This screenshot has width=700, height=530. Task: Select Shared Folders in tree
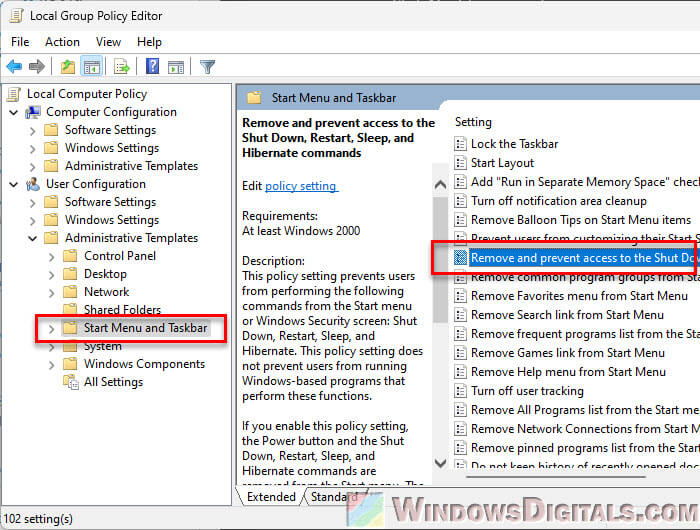pos(122,309)
